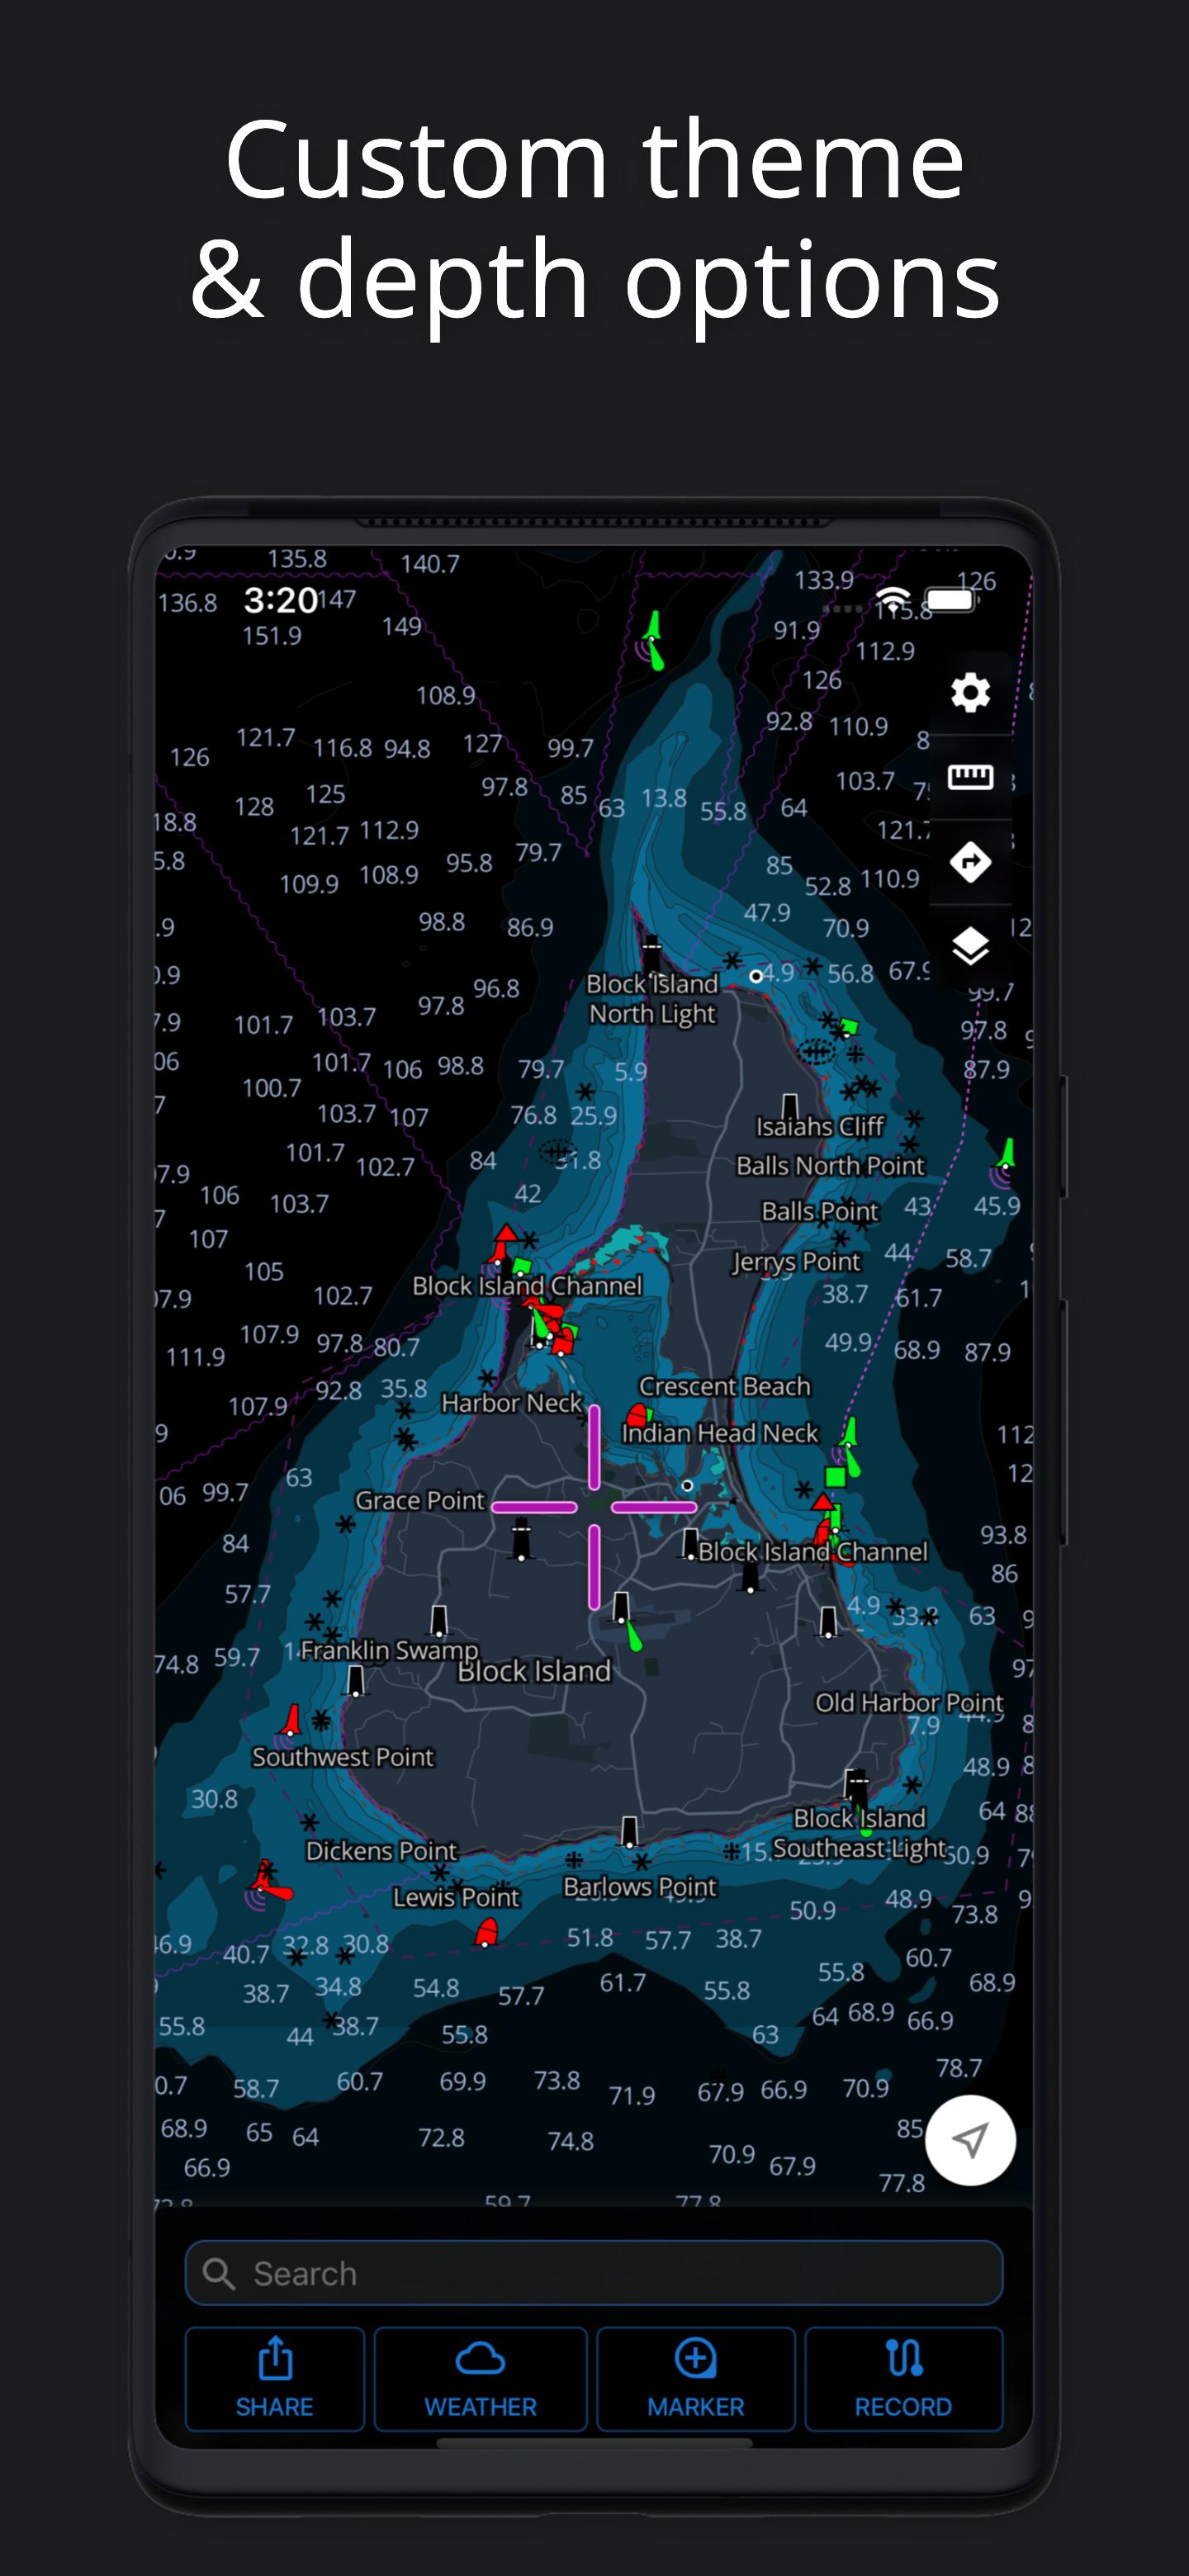
Task: Select the Southwest Point label
Action: pyautogui.click(x=342, y=1756)
